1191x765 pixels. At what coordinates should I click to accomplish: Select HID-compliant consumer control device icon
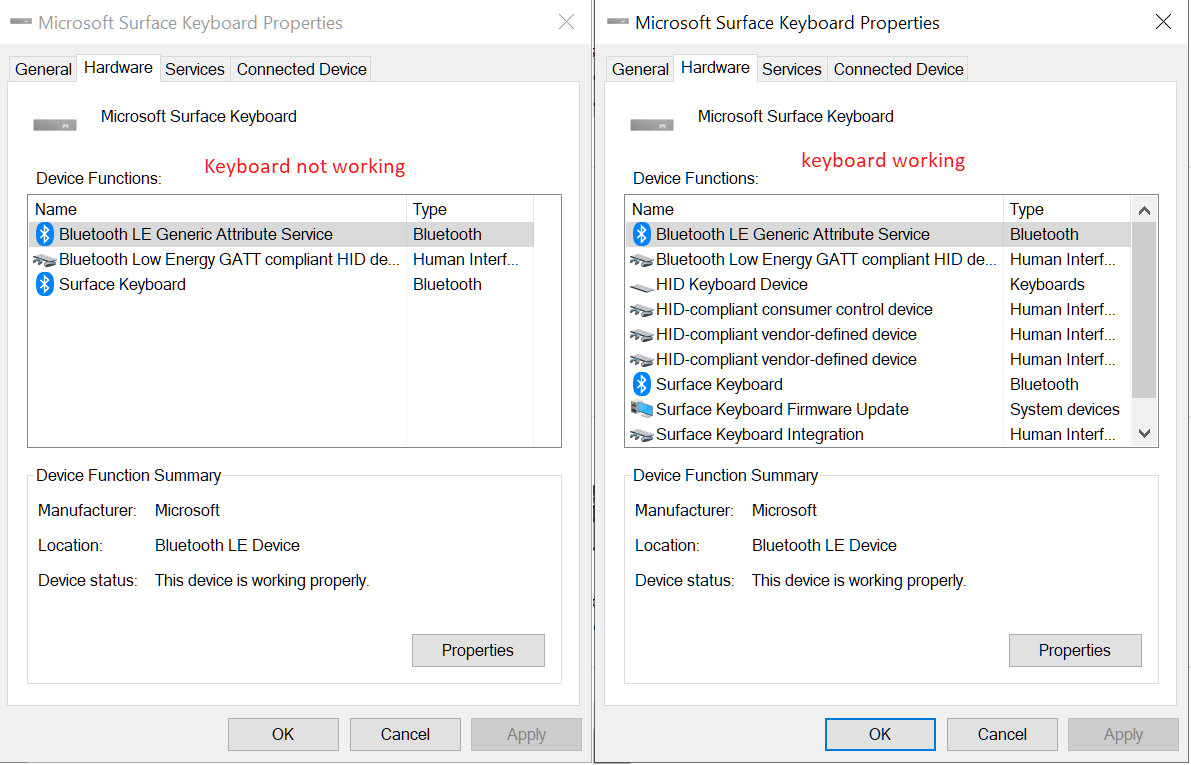[642, 310]
